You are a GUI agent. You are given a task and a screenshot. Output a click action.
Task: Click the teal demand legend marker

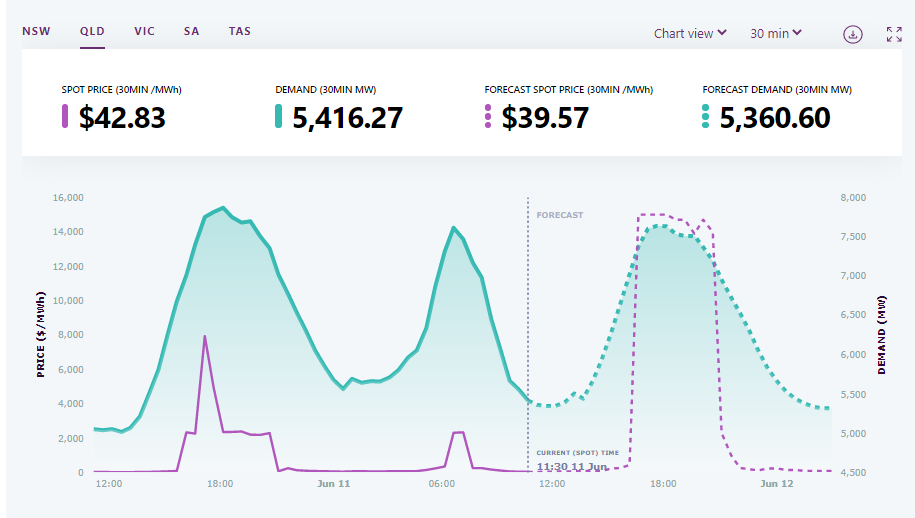pyautogui.click(x=279, y=117)
